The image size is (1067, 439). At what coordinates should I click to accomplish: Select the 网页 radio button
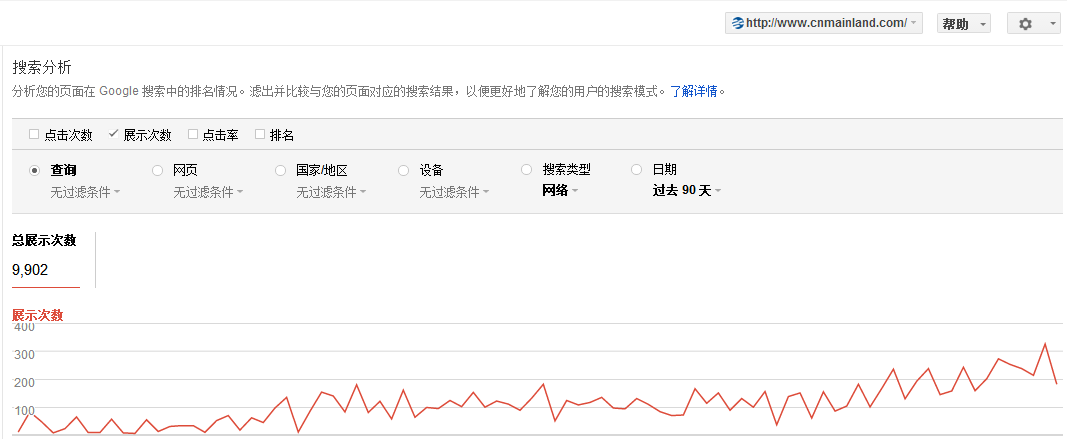[x=157, y=170]
